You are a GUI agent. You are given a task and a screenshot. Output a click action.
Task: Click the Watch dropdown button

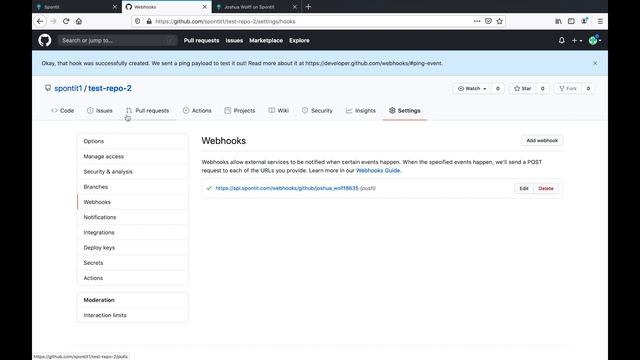[472, 88]
